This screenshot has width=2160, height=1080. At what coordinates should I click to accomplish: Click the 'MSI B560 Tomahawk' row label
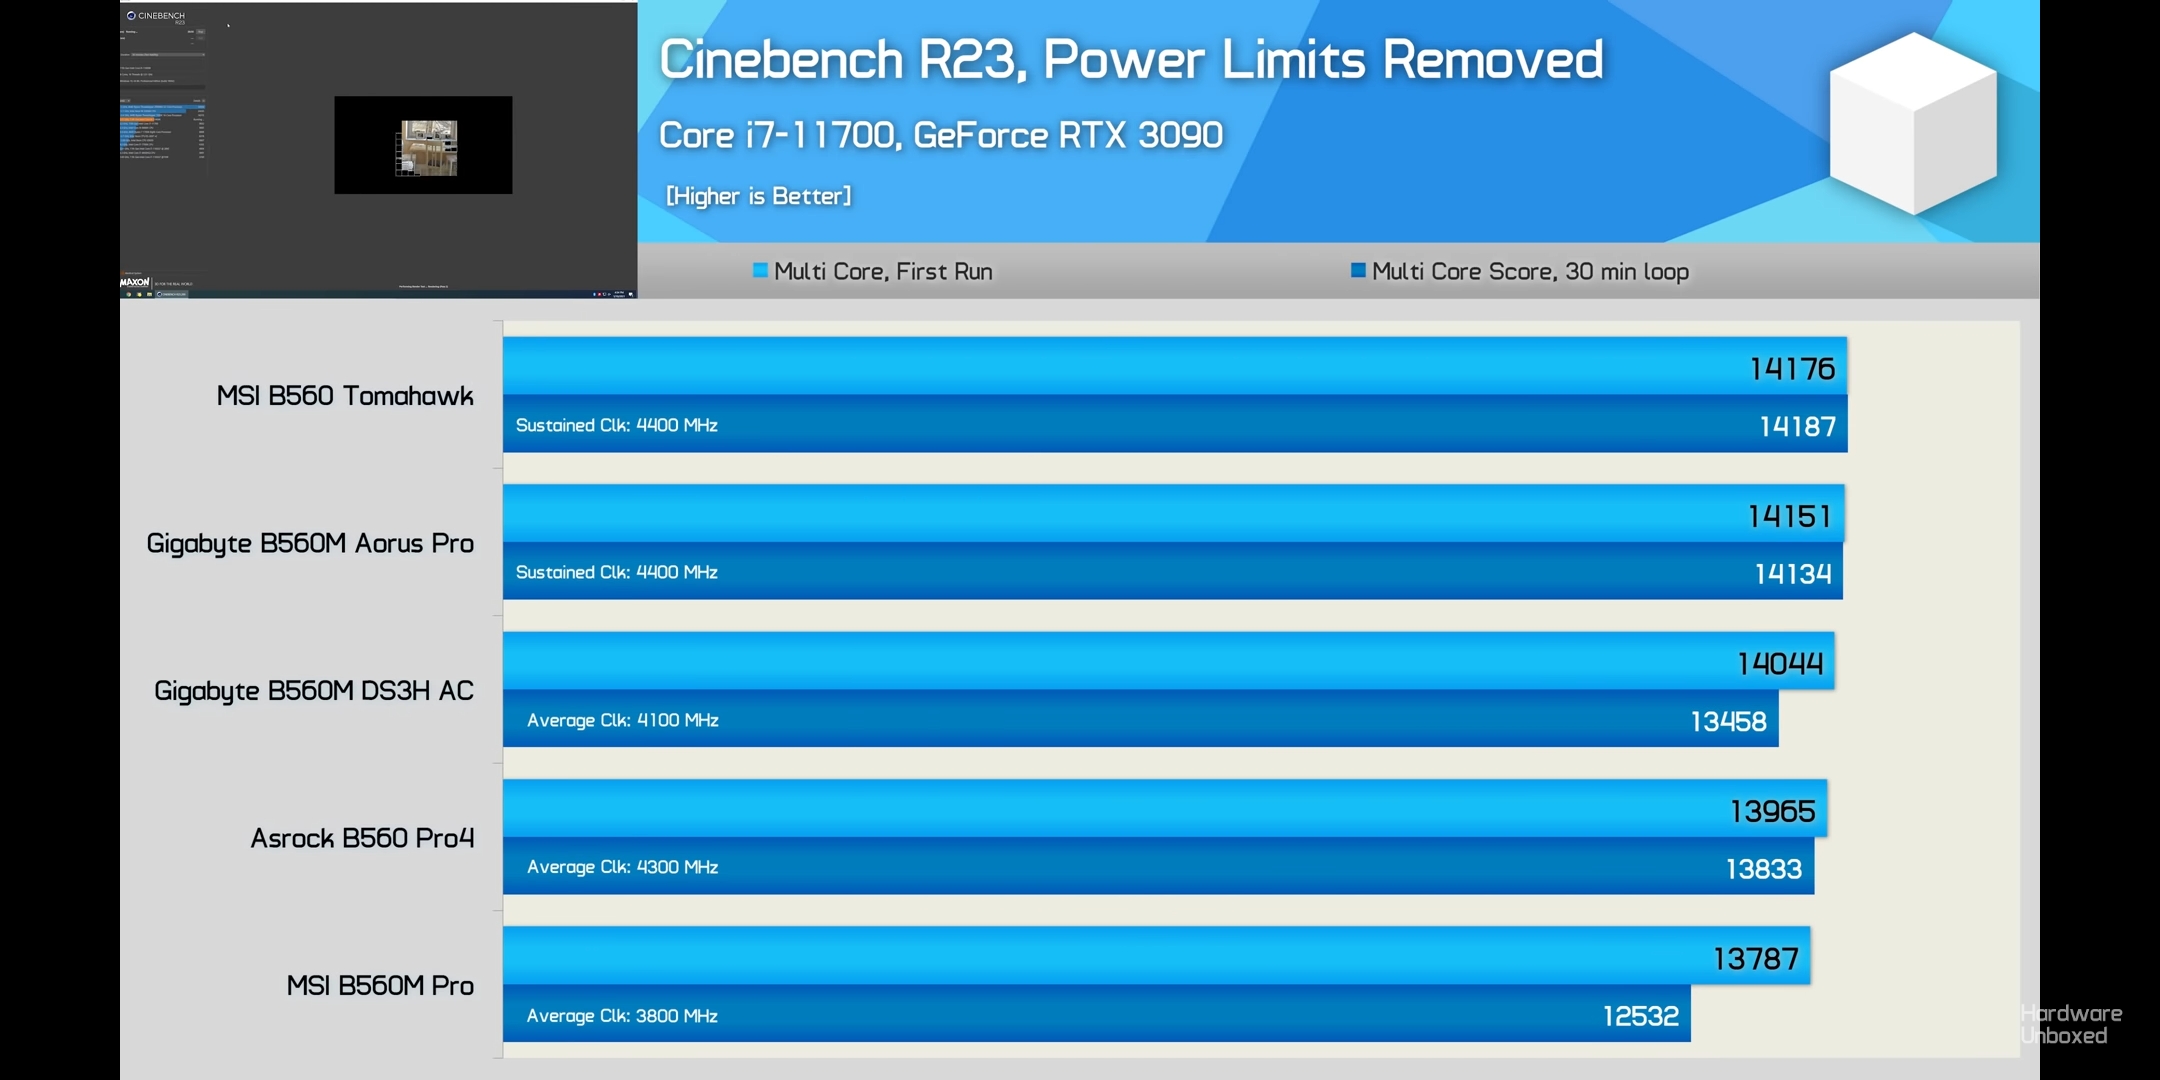(345, 396)
